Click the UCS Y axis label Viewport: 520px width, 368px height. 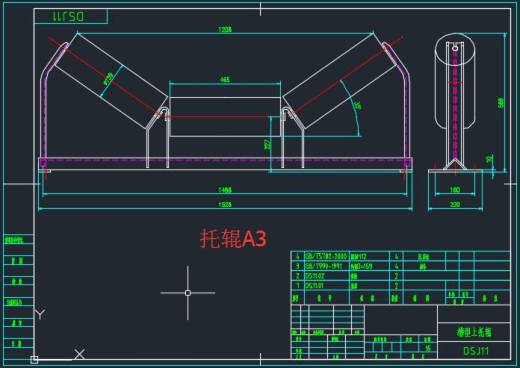pos(40,314)
